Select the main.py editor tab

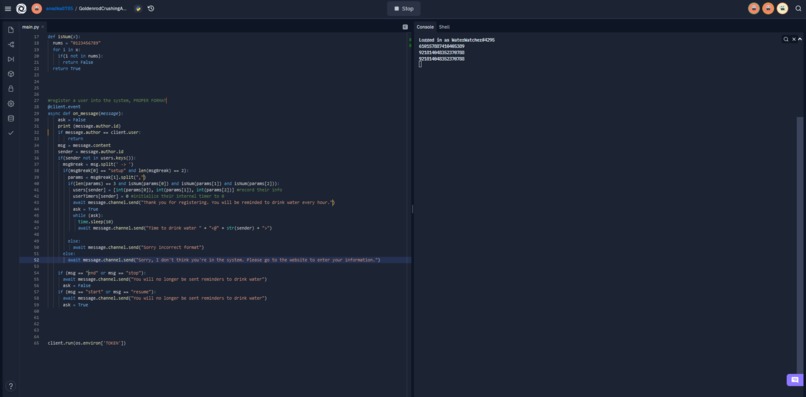tap(30, 27)
